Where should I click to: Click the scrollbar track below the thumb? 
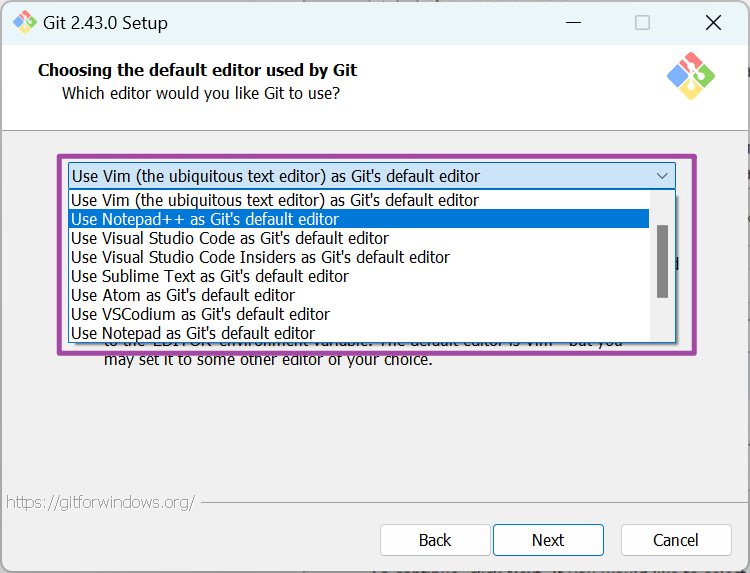click(662, 318)
